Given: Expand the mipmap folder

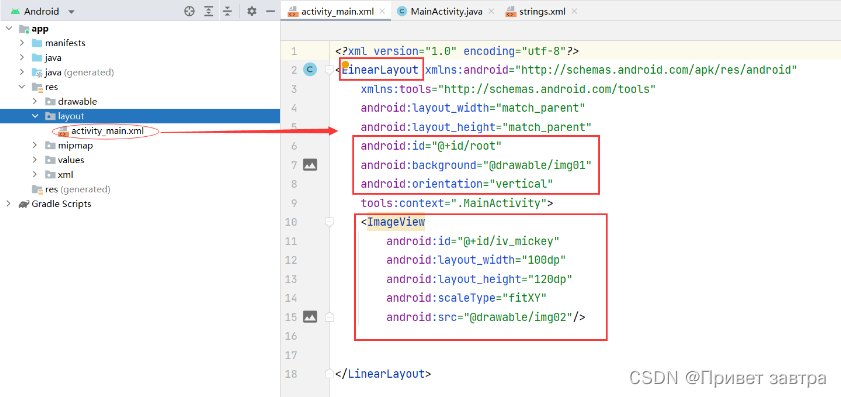Looking at the screenshot, I should coord(35,145).
